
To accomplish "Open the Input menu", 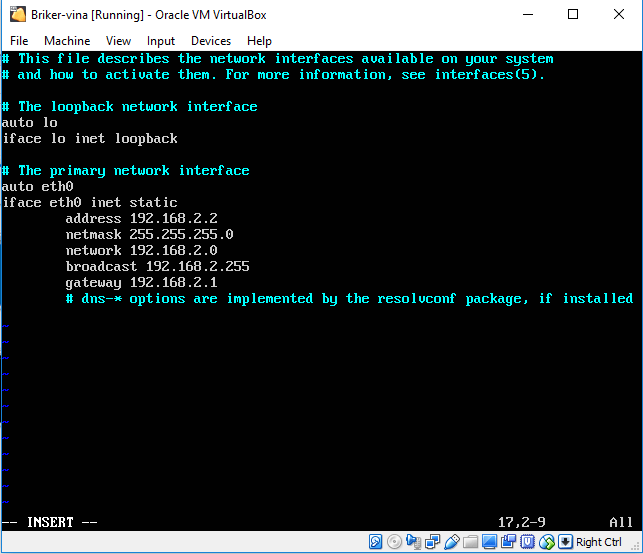I will 160,41.
